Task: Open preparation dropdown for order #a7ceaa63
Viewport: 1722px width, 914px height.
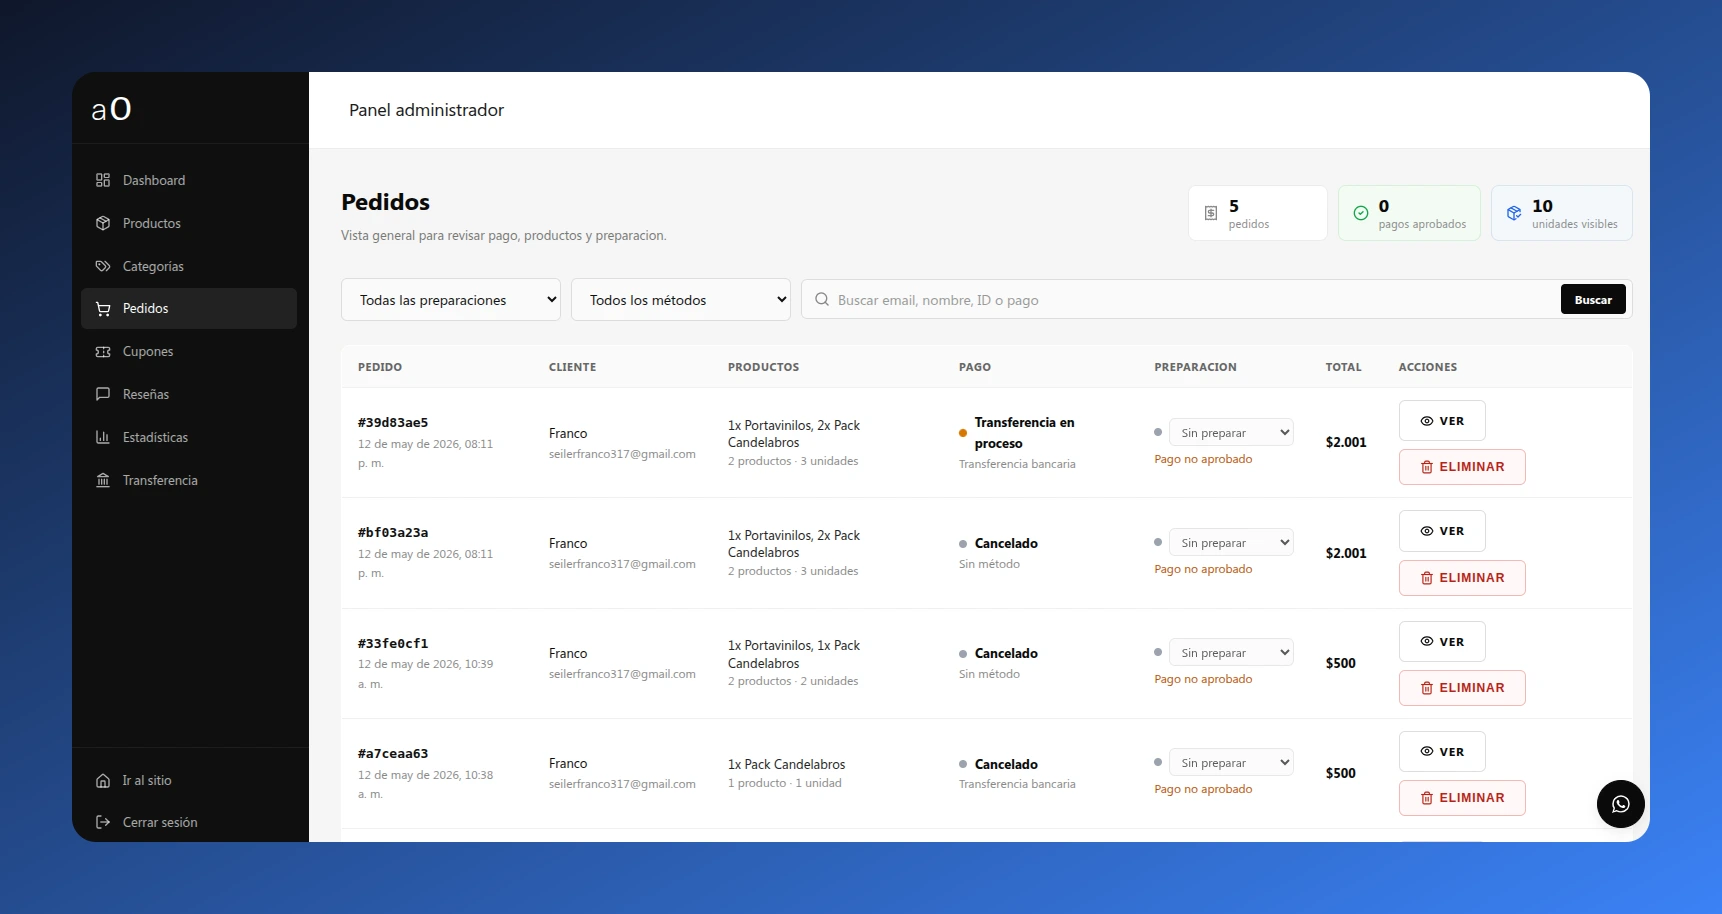Action: coord(1231,763)
